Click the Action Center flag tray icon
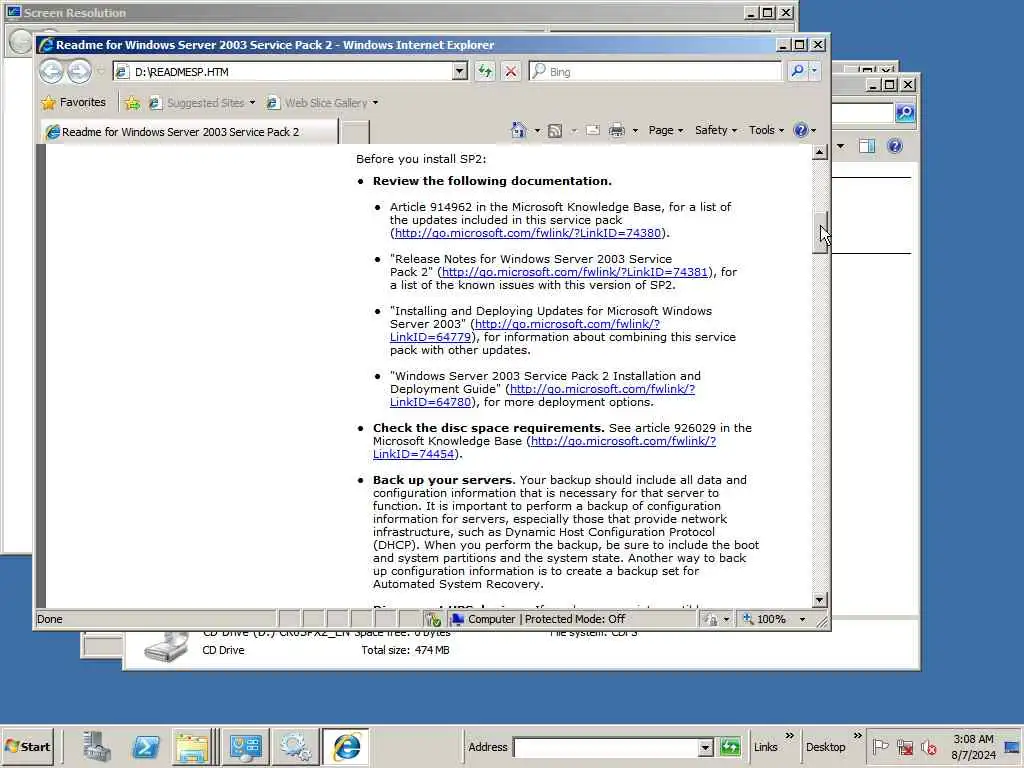 click(880, 746)
